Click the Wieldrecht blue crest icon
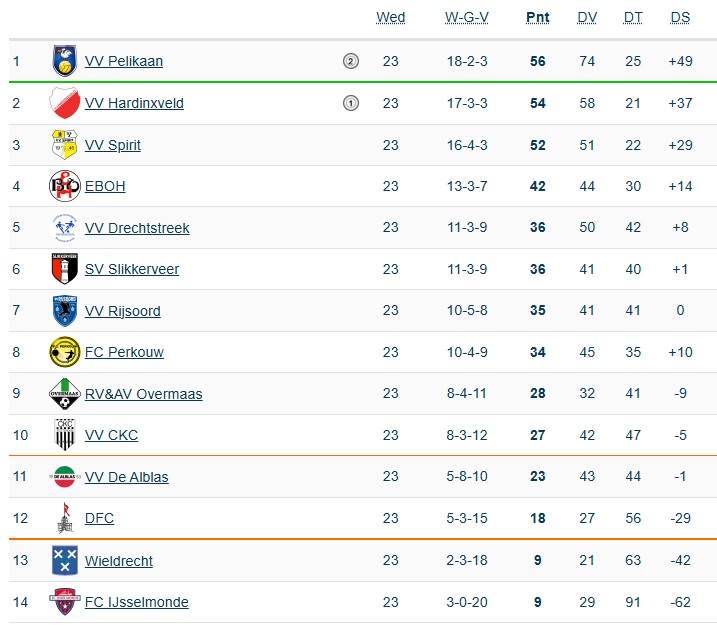 [x=64, y=561]
